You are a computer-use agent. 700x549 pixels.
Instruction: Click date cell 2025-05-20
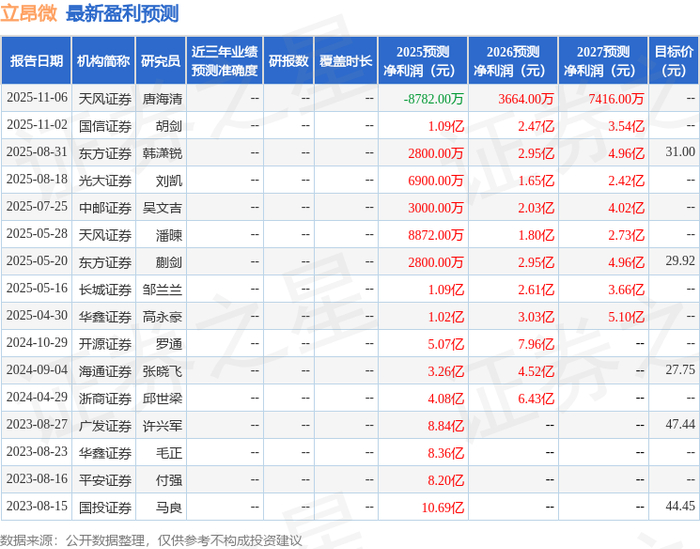[x=37, y=261]
